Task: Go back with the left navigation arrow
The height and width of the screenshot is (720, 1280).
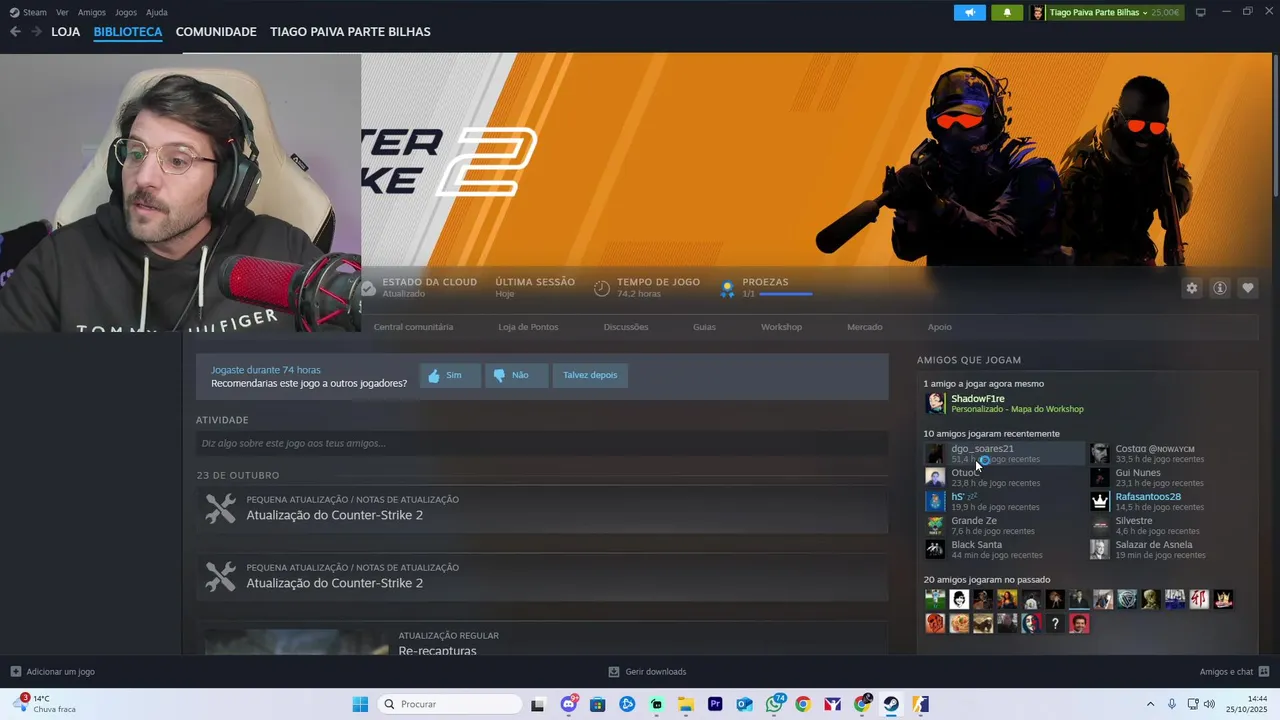Action: click(15, 31)
